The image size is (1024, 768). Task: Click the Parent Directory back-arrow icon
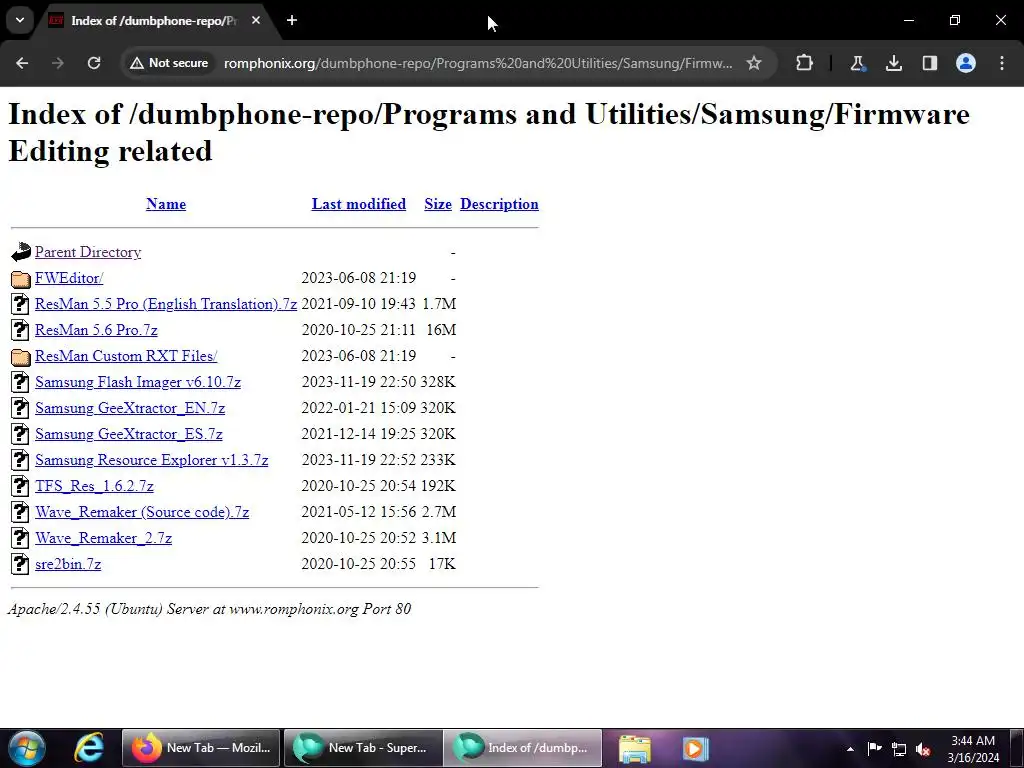[20, 252]
